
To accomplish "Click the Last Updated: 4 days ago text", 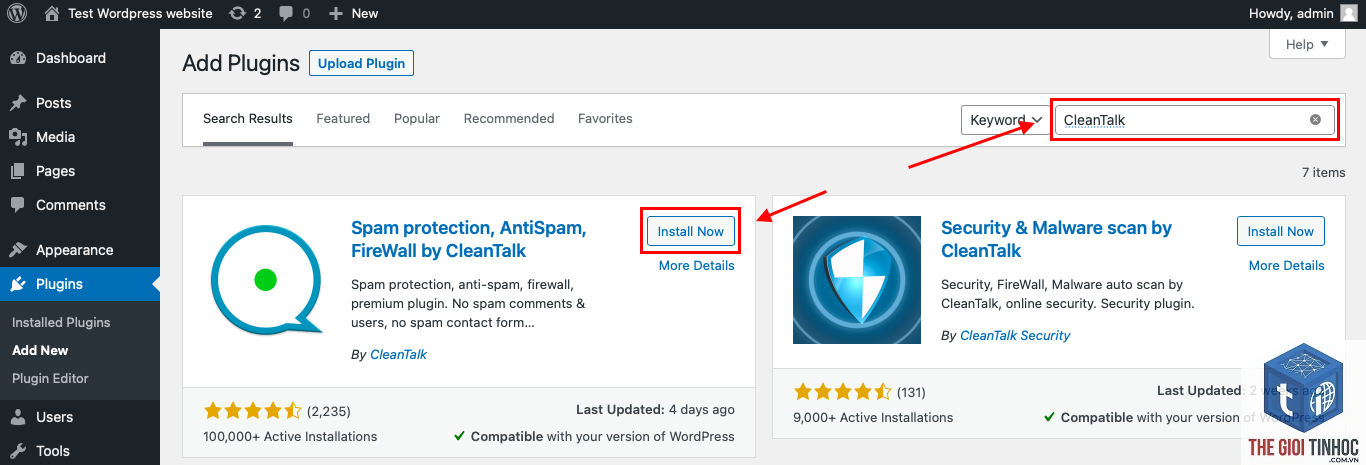I will [x=655, y=410].
